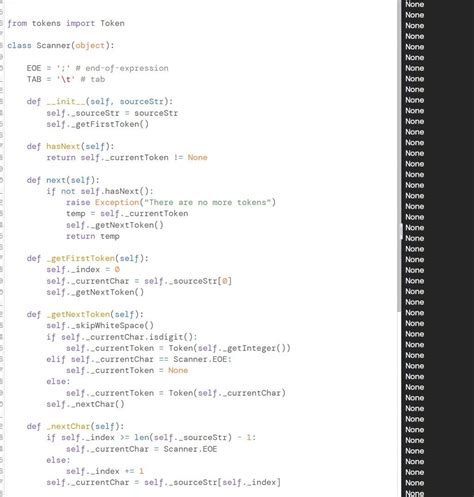Click the 'self._index += 1' line
Image resolution: width=474 pixels, height=497 pixels.
(105, 471)
